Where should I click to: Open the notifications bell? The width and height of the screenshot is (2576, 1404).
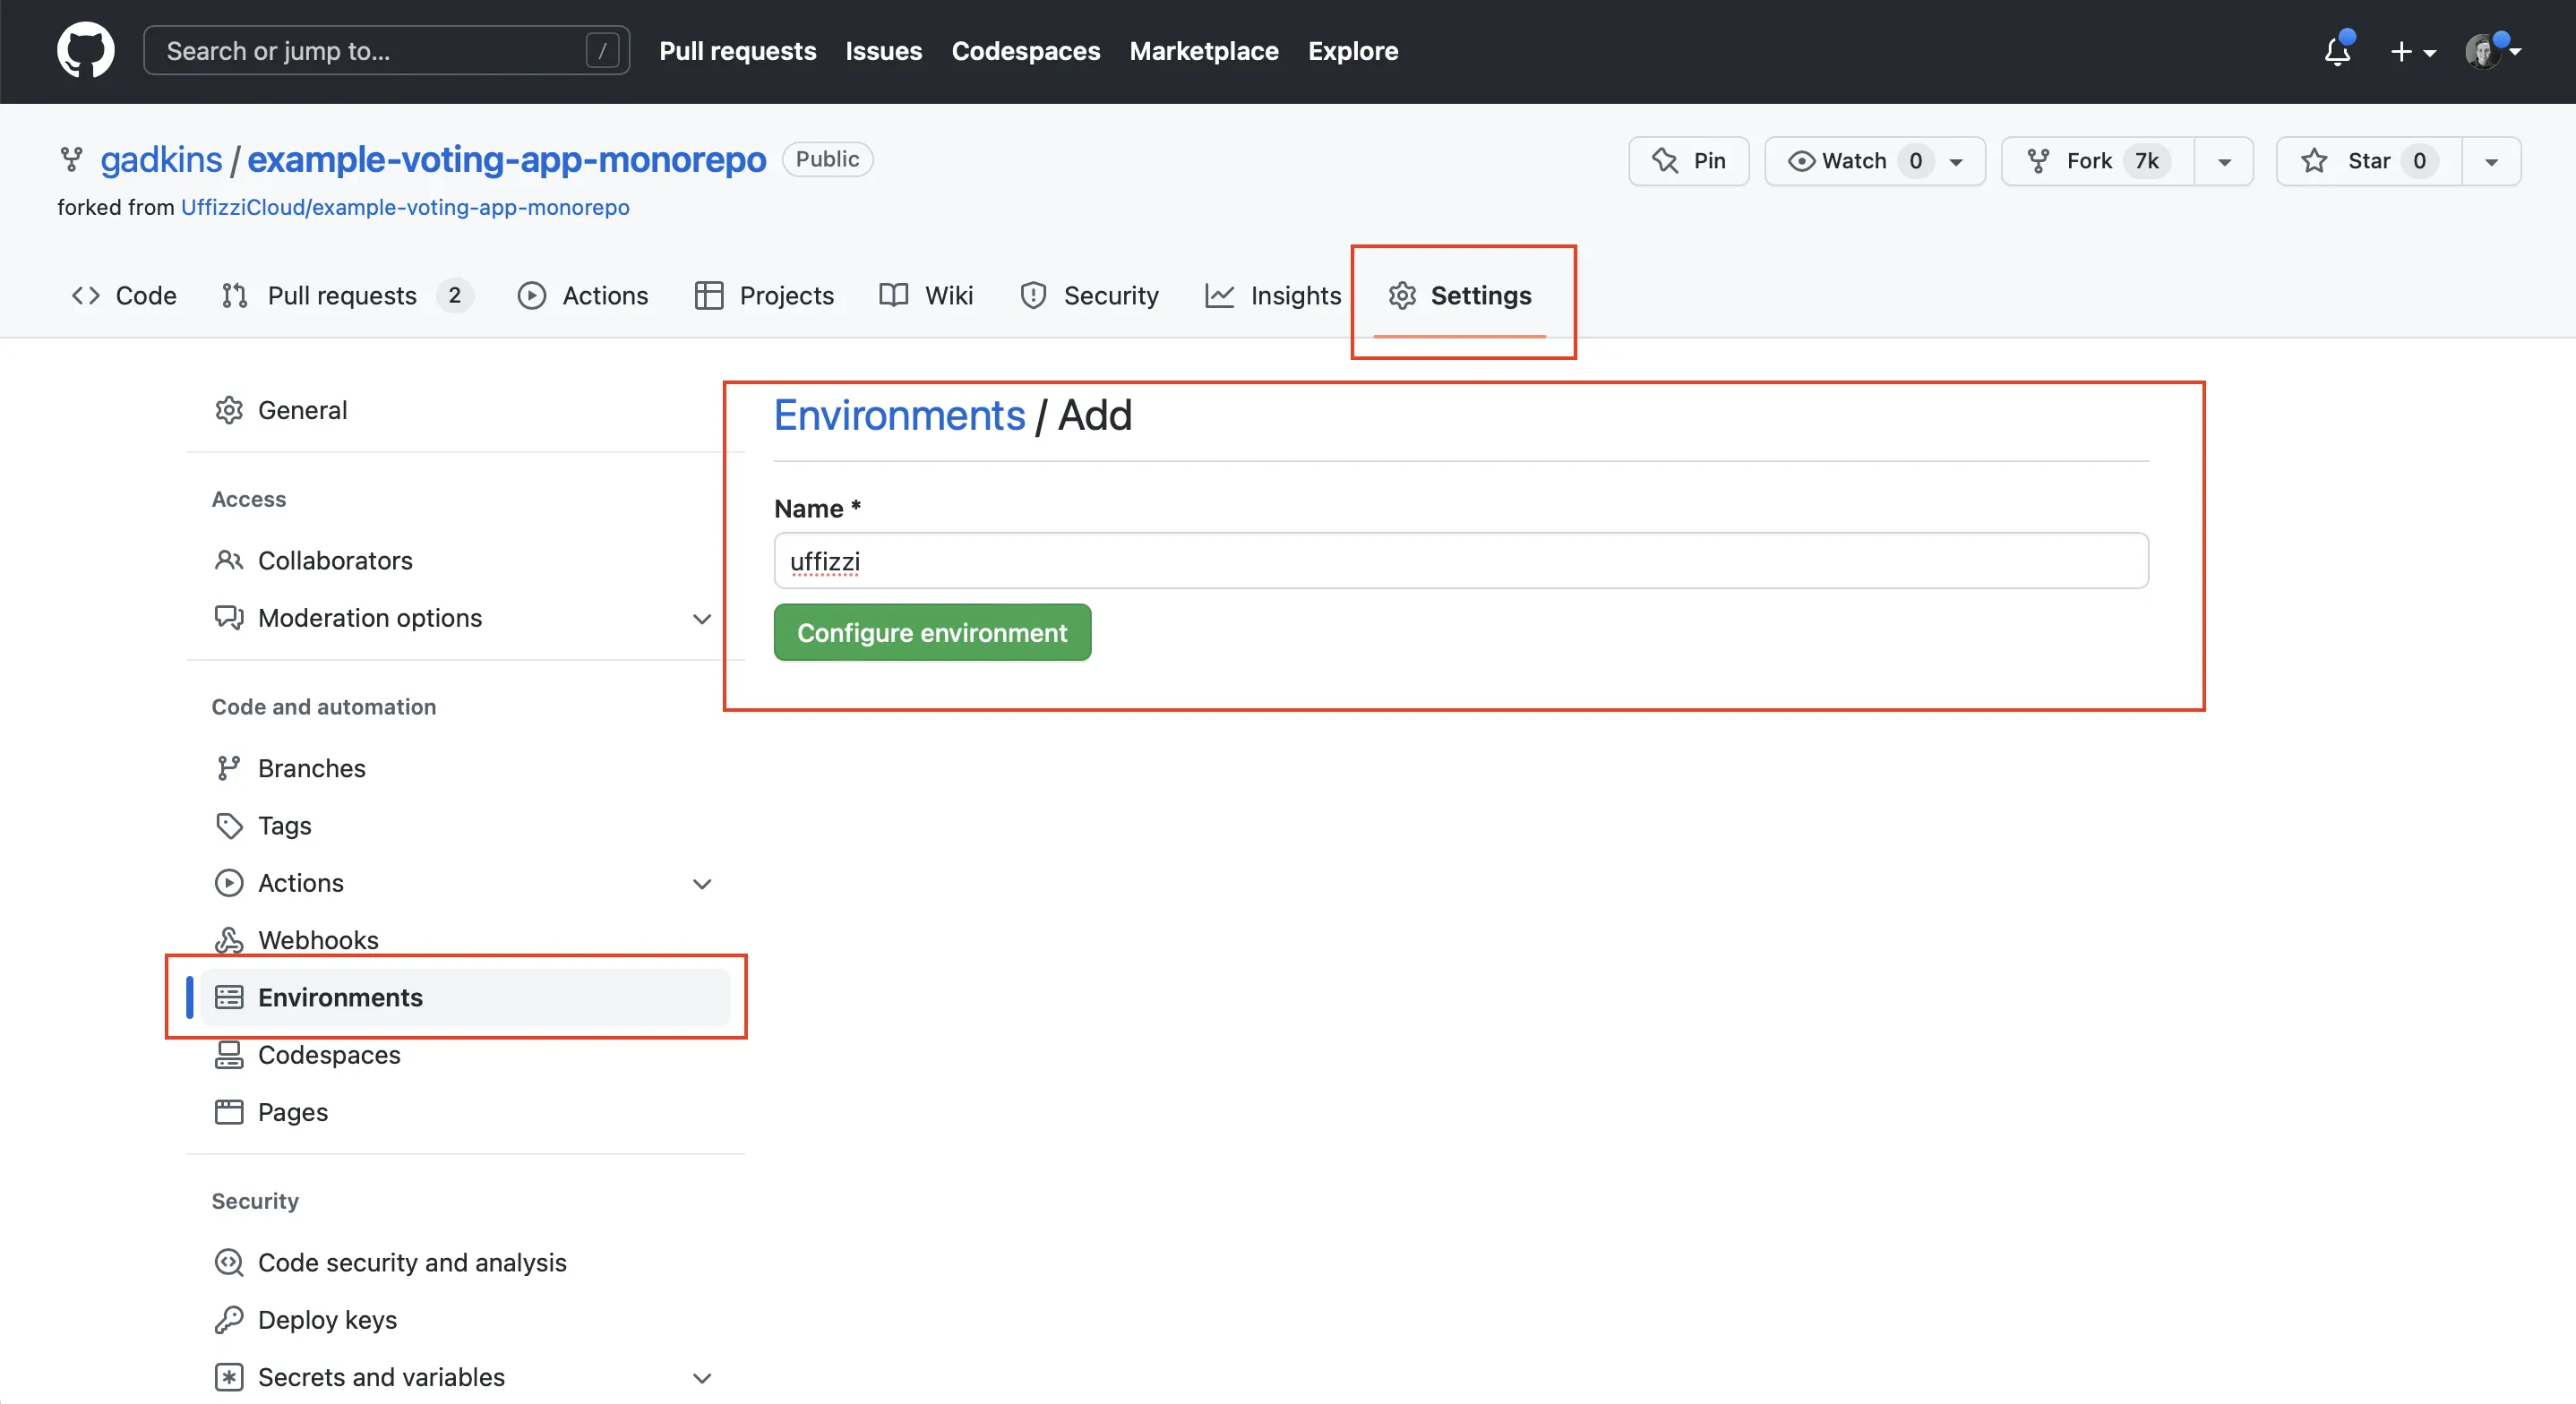[x=2336, y=51]
